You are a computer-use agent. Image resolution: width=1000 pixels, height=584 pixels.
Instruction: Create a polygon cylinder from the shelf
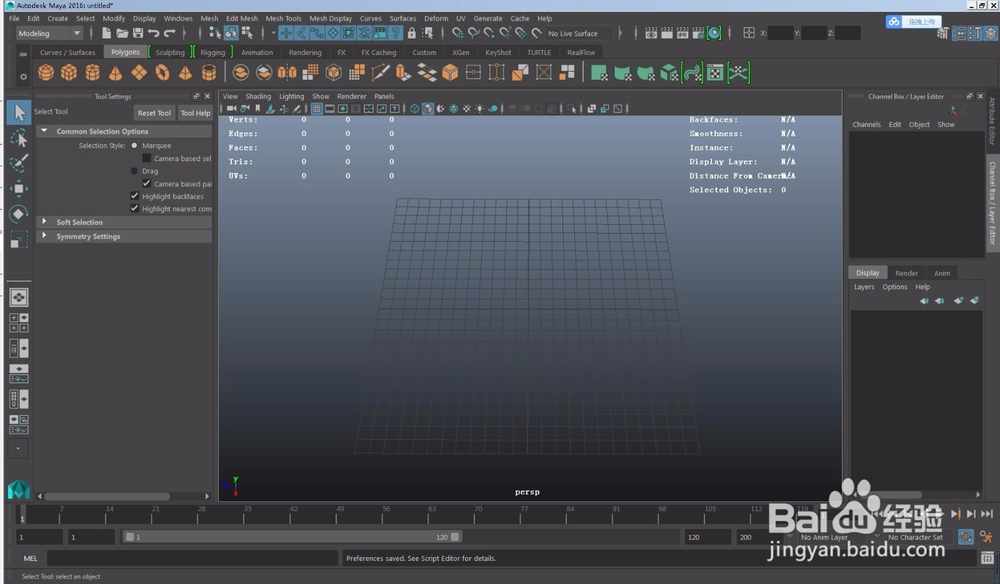[x=92, y=73]
